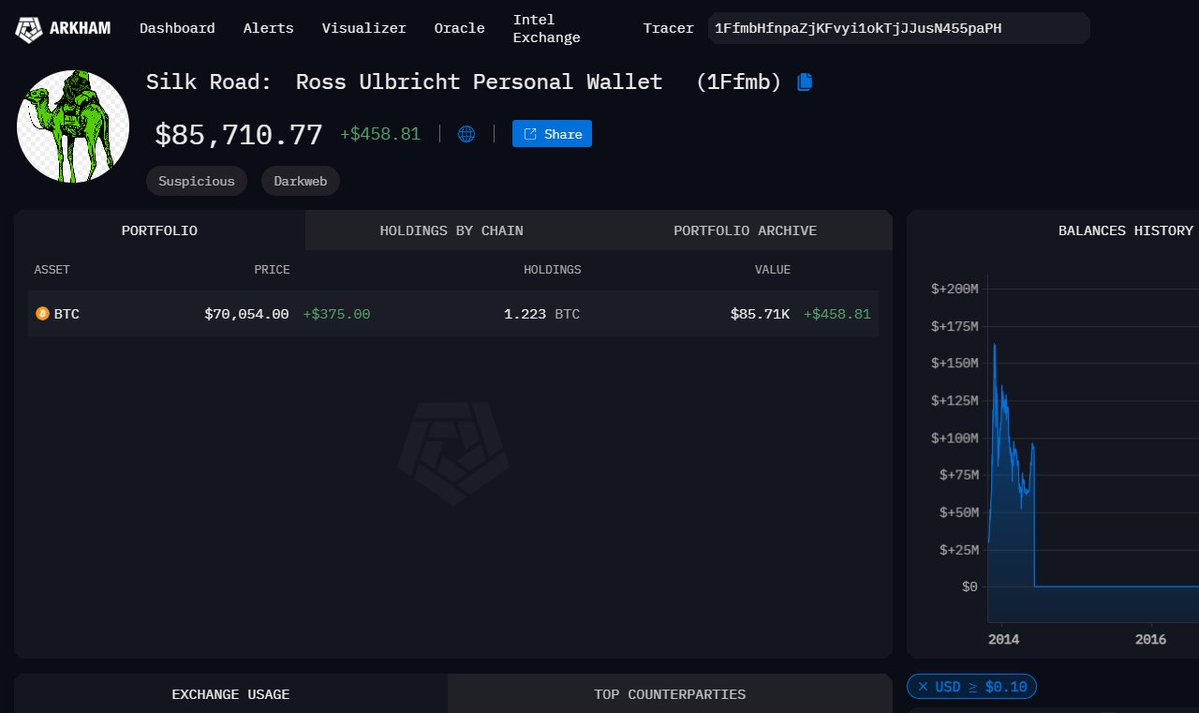Open the Tracer tool

pos(668,28)
